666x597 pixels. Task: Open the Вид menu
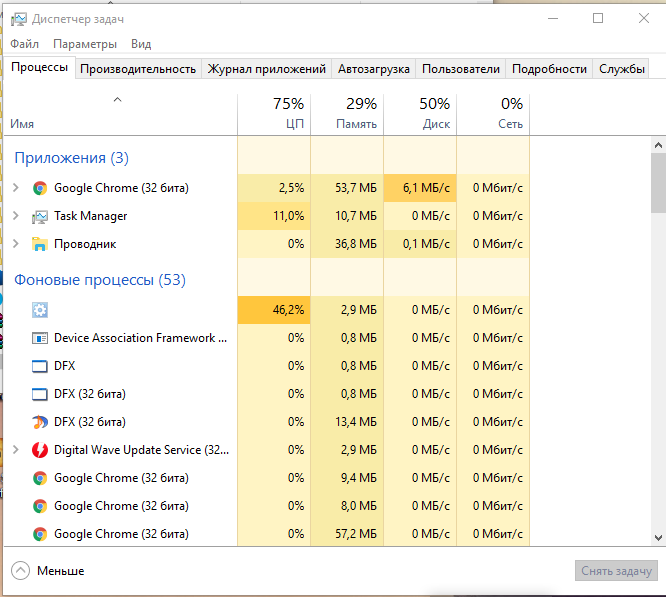141,44
